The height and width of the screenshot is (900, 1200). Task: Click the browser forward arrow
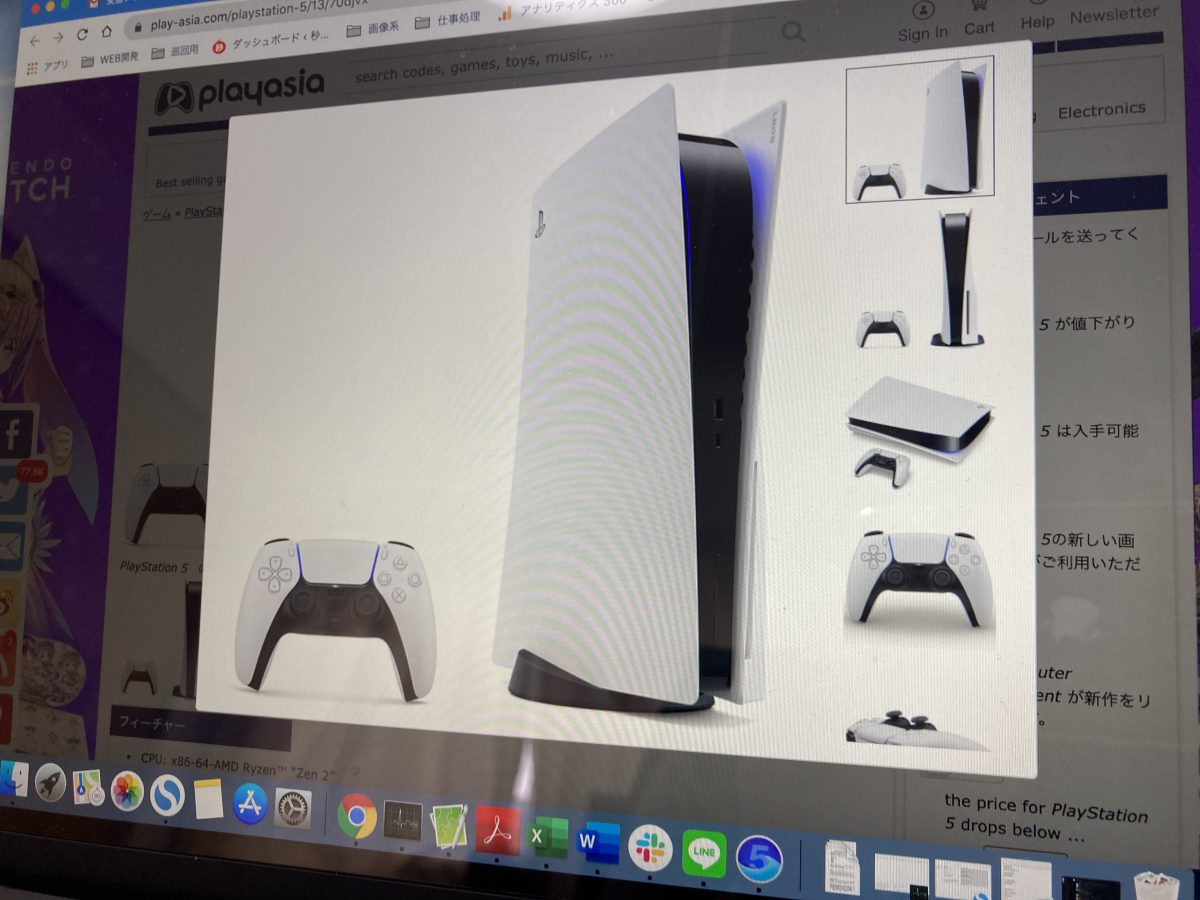[58, 37]
